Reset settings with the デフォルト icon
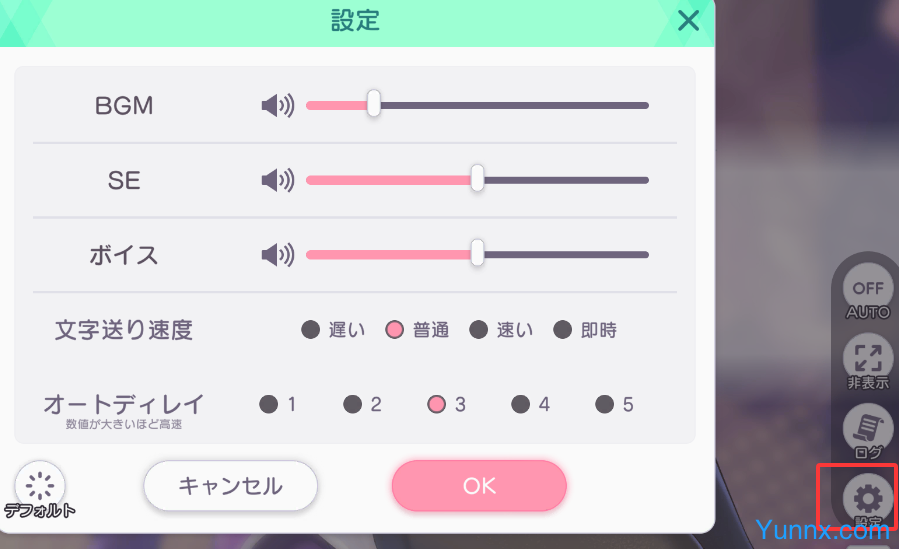This screenshot has height=549, width=899. pyautogui.click(x=40, y=487)
